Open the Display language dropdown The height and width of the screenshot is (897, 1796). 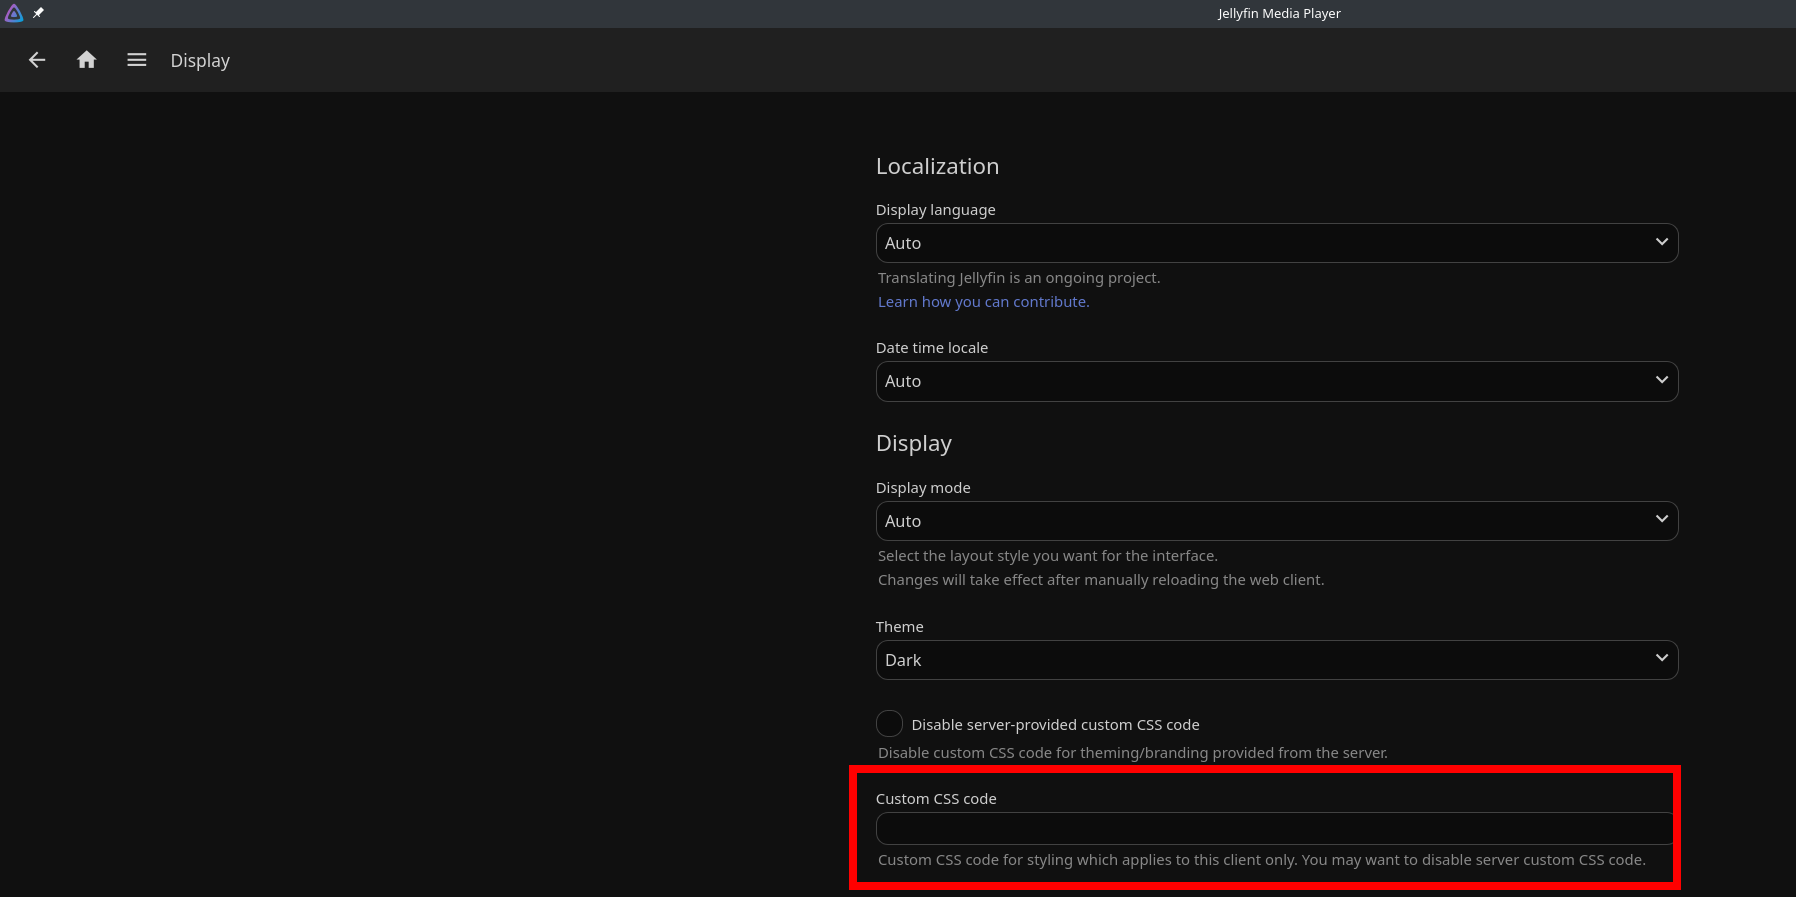click(x=1260, y=243)
